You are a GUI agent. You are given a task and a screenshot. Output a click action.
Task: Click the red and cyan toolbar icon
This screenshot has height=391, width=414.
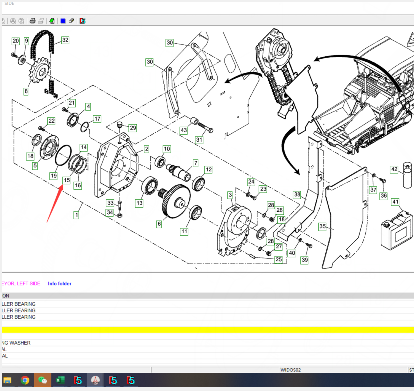point(82,21)
